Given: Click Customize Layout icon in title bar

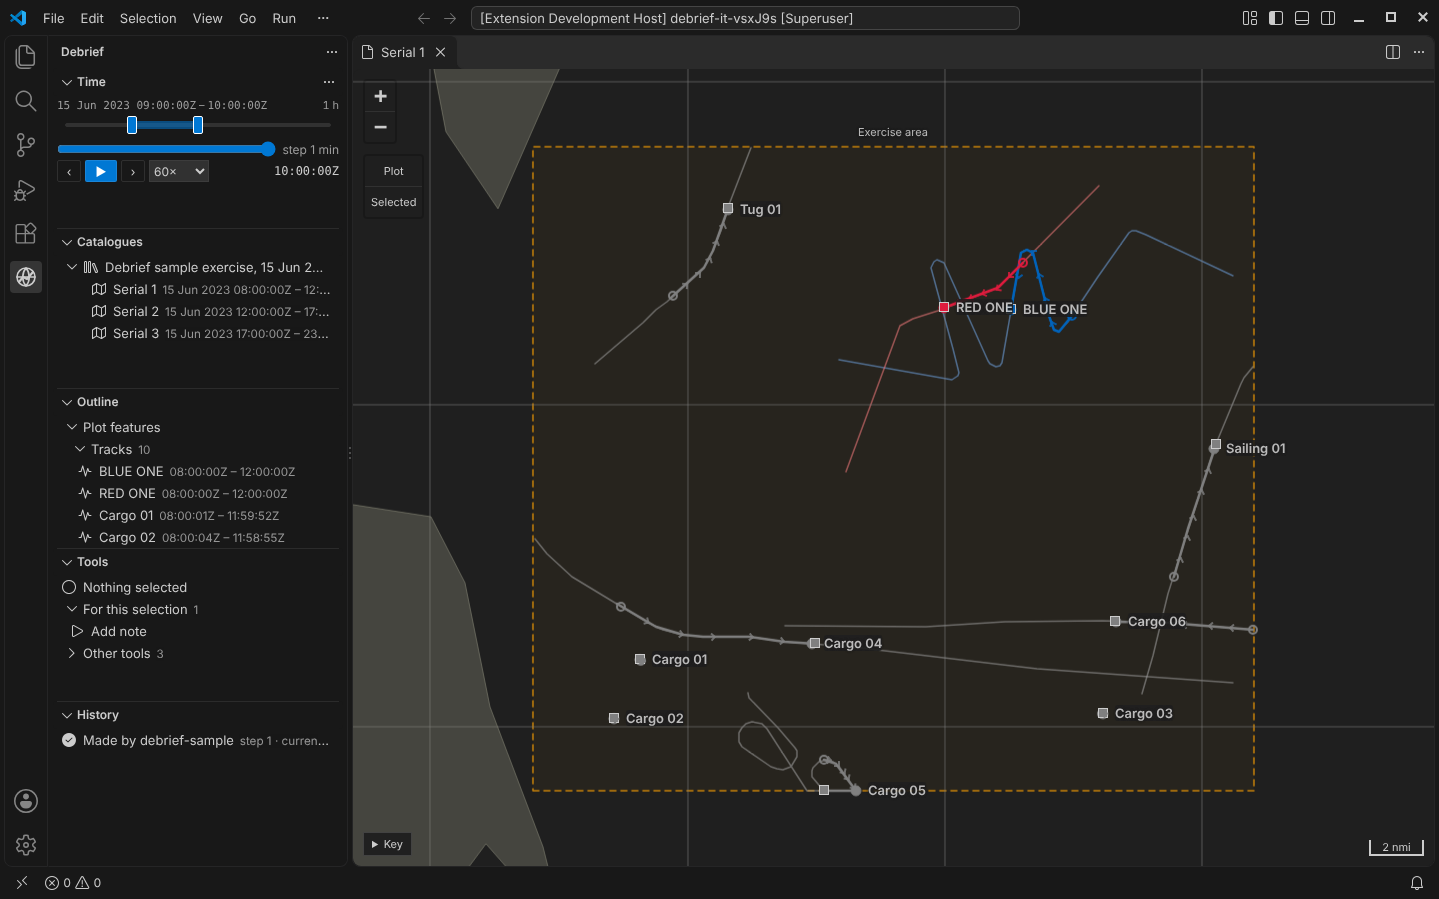Looking at the screenshot, I should tap(1250, 18).
